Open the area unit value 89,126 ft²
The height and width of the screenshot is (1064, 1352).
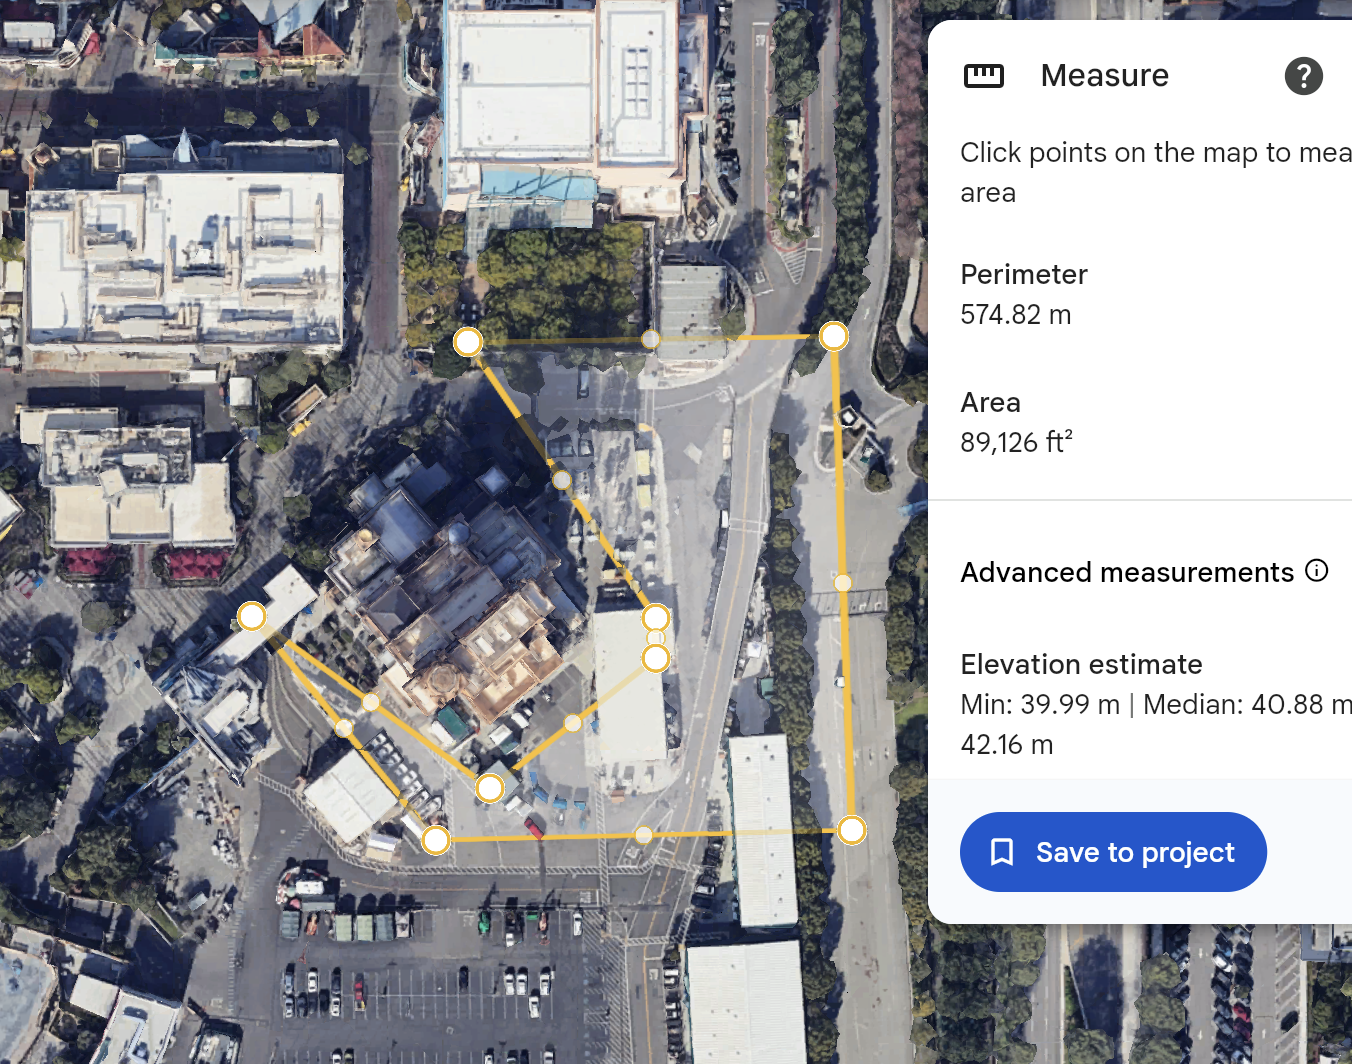[x=1016, y=442]
